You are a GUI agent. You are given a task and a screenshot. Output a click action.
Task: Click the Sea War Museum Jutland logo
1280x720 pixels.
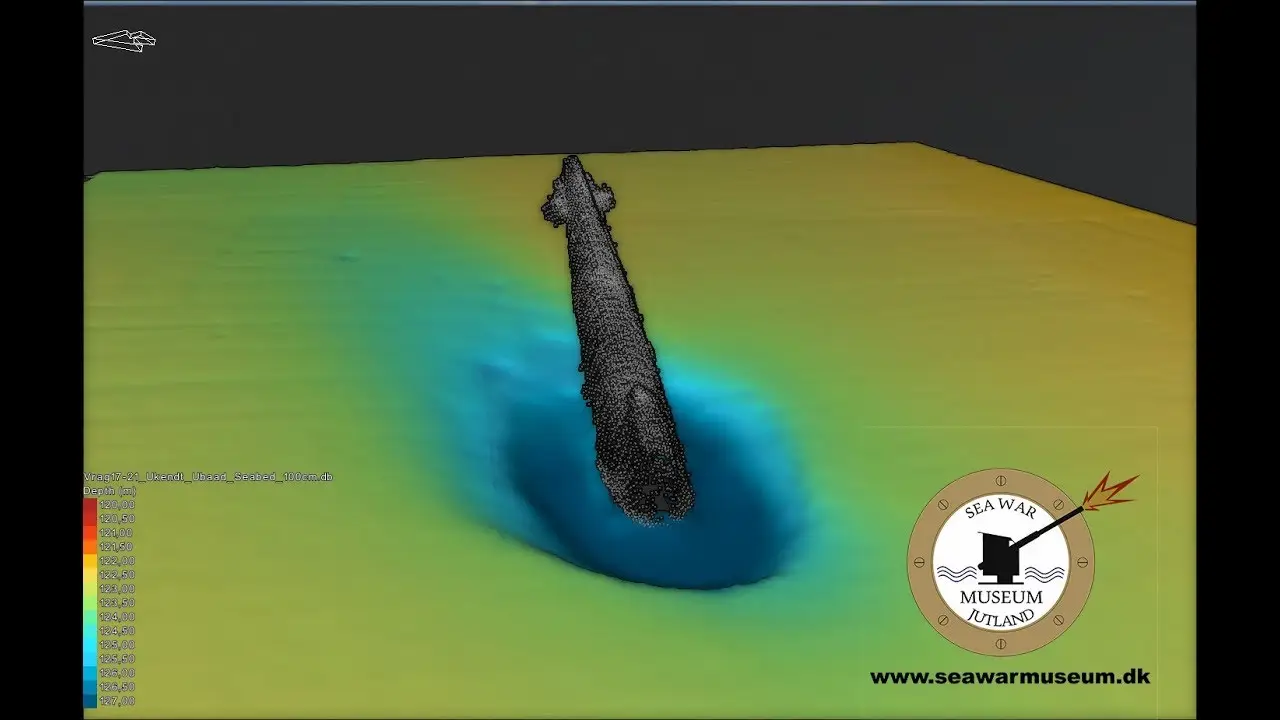tap(1000, 562)
